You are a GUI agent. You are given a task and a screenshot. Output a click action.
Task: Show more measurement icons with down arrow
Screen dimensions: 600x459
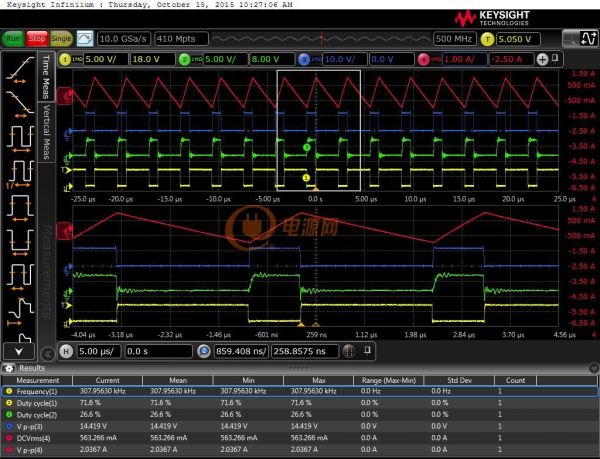19,351
